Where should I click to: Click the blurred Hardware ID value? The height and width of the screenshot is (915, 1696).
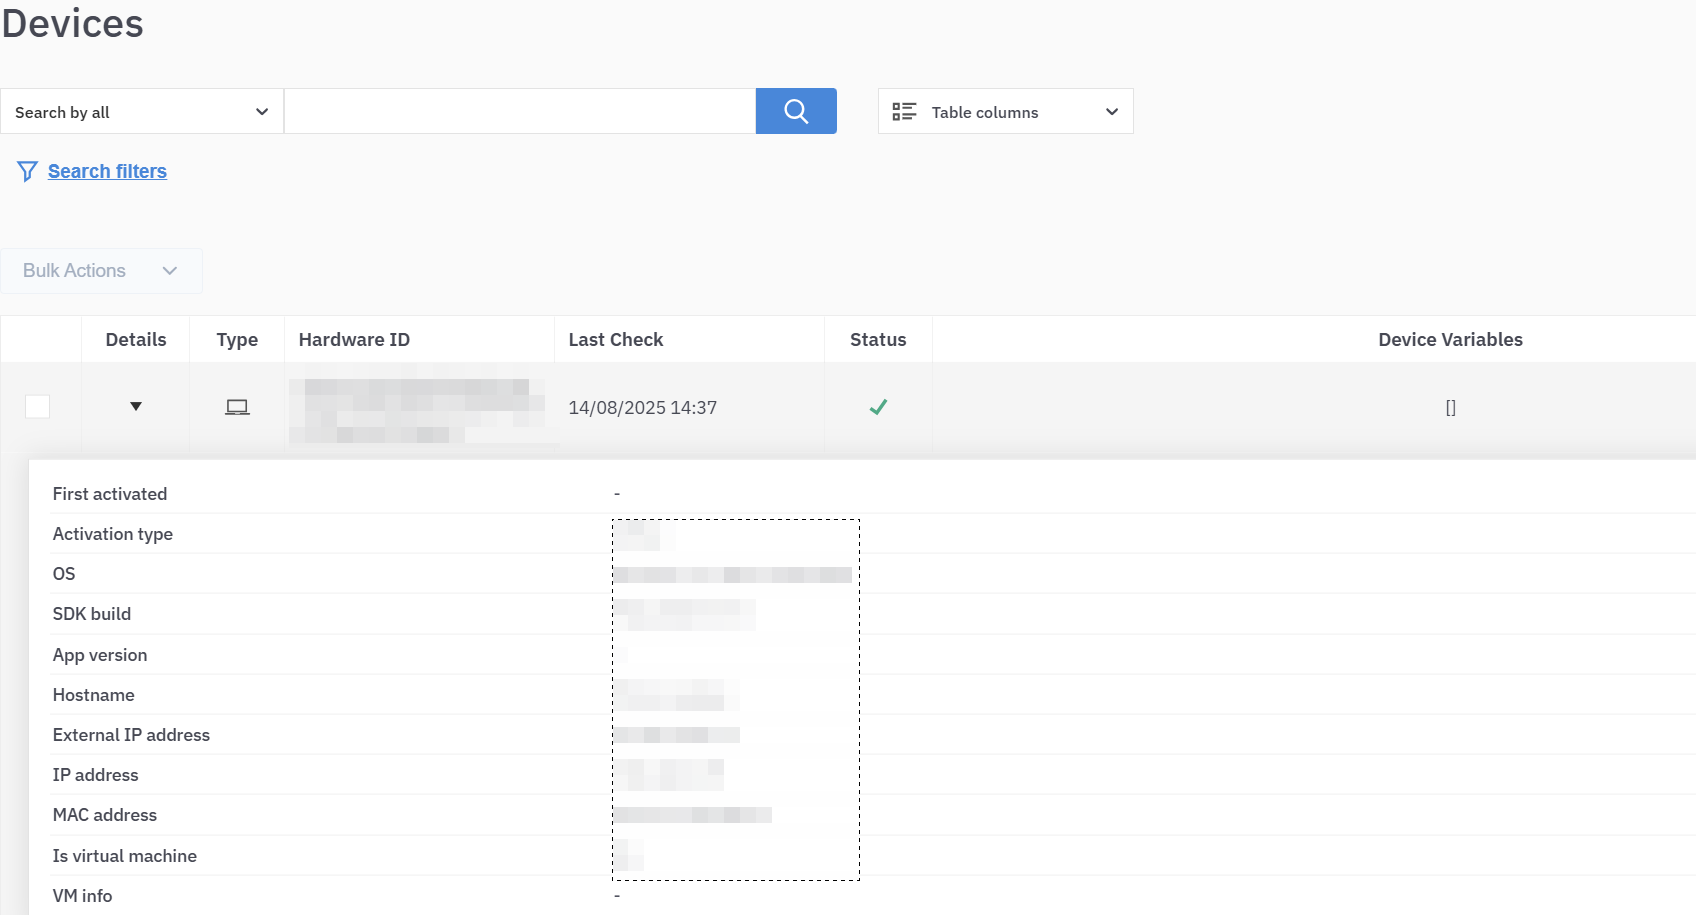point(418,409)
